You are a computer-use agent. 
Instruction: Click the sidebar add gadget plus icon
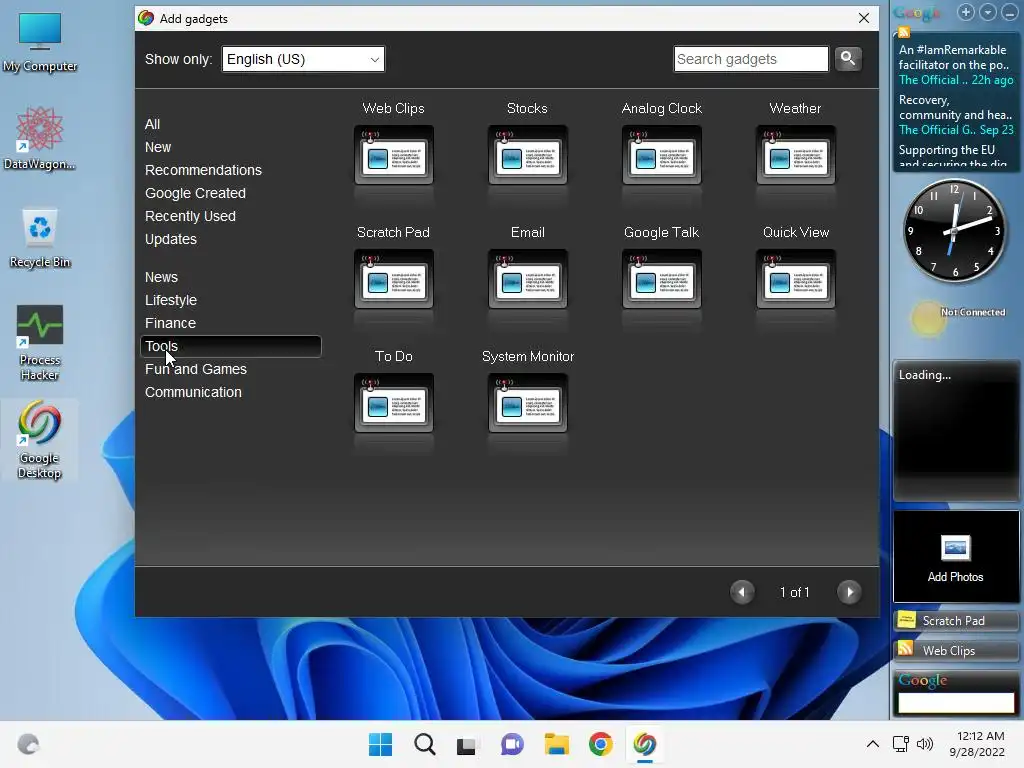click(966, 12)
